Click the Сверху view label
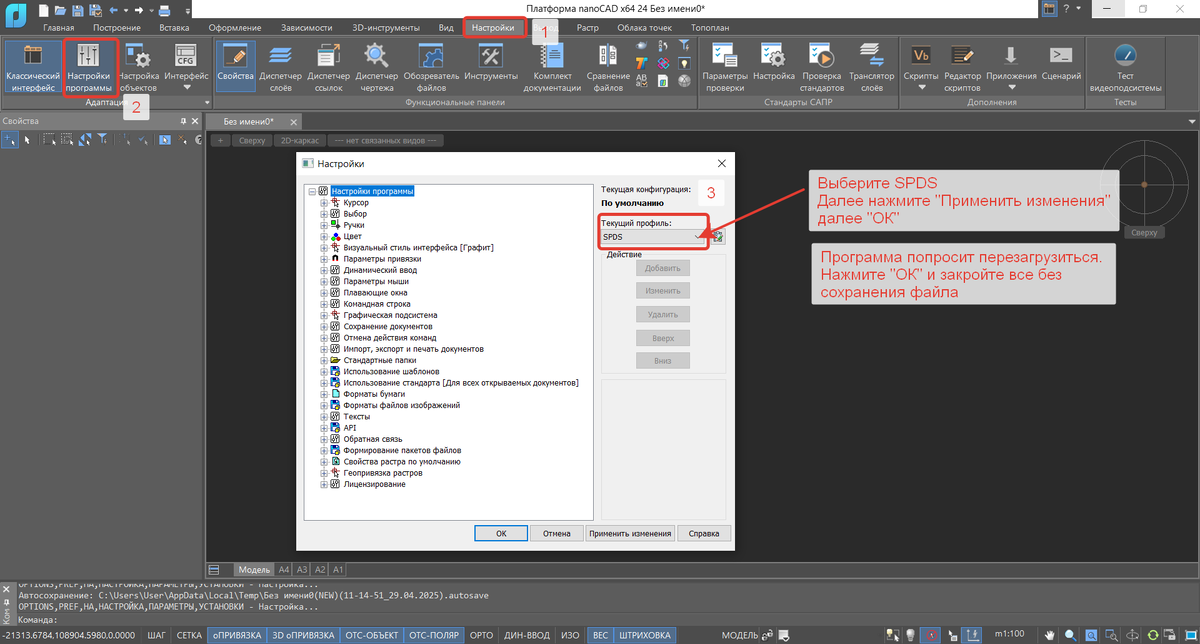 252,140
